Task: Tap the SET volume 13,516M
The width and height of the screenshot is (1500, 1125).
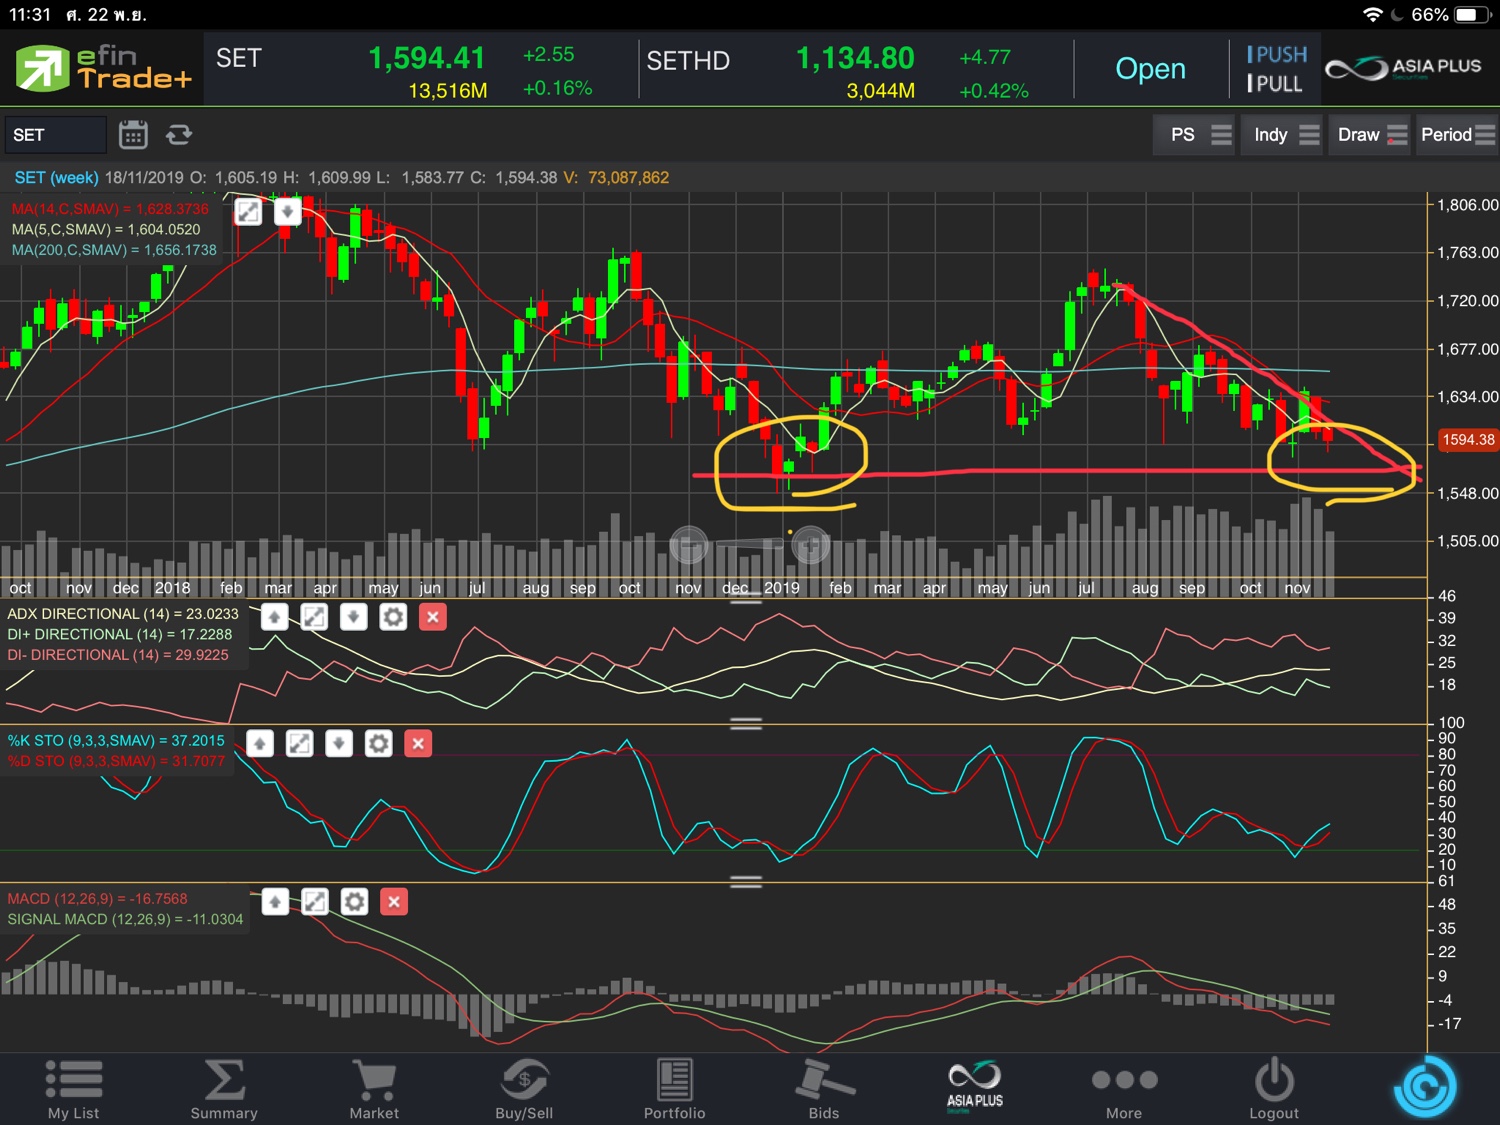Action: tap(448, 91)
